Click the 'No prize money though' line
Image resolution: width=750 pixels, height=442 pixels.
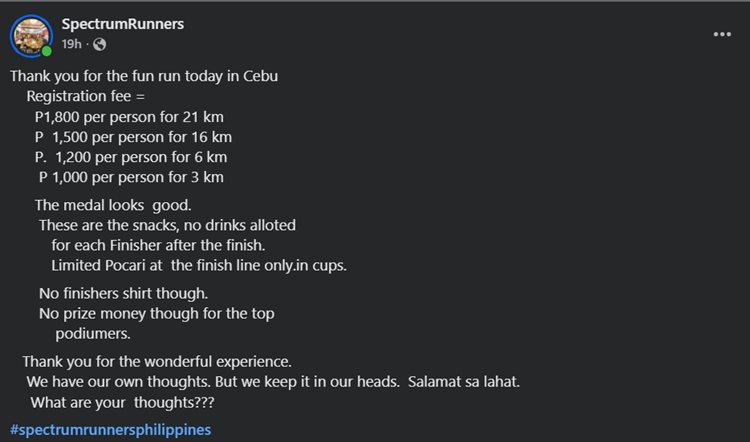click(156, 313)
